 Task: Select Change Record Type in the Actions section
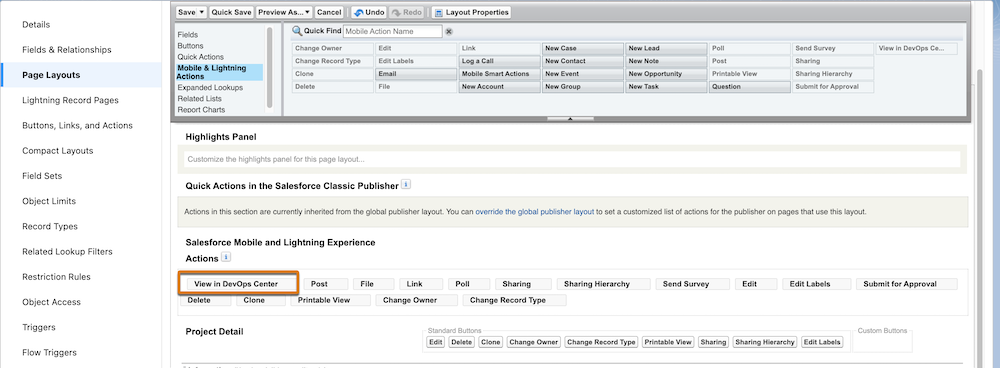[514, 300]
